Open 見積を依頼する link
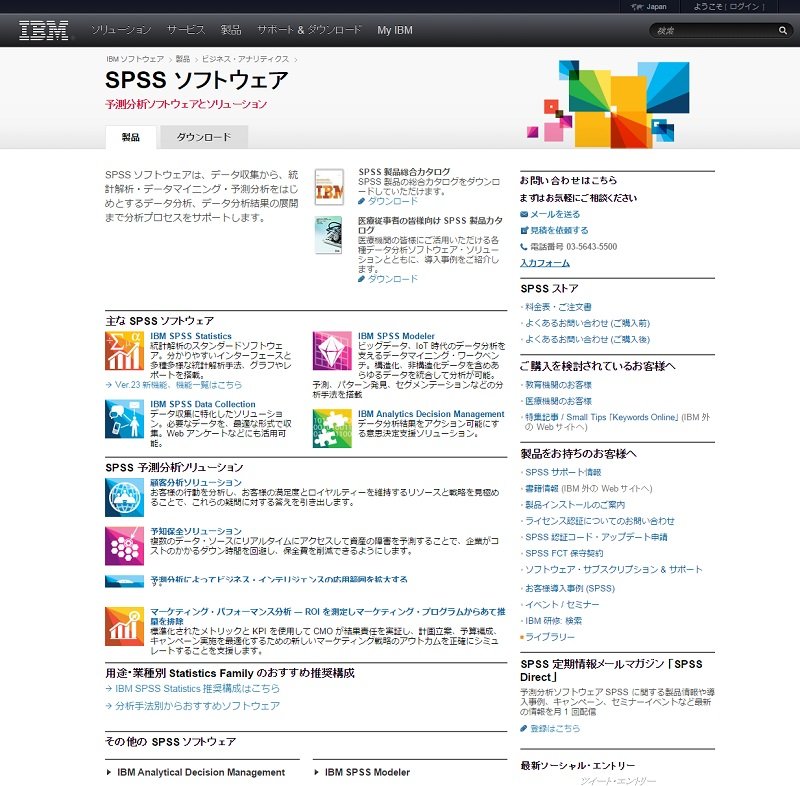This screenshot has width=800, height=786. pyautogui.click(x=559, y=231)
